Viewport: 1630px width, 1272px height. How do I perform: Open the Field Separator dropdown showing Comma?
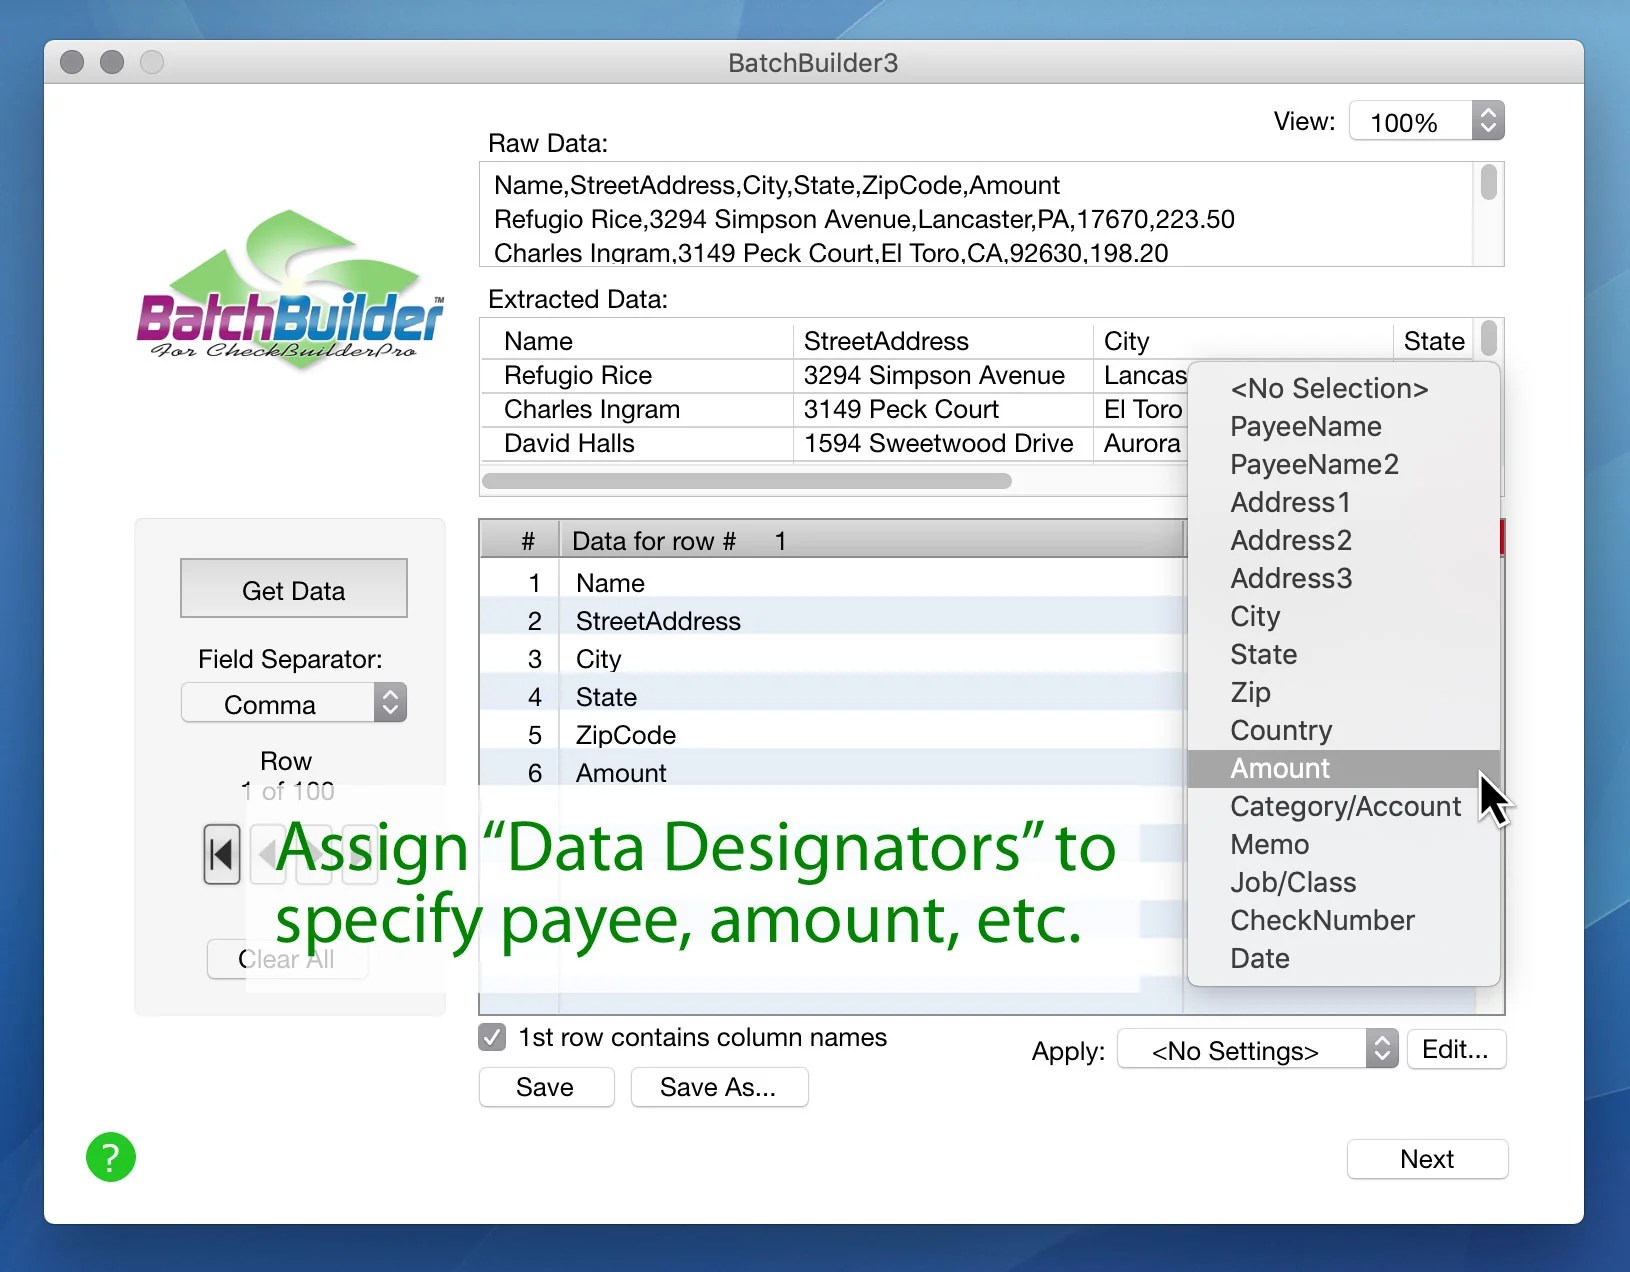[293, 703]
